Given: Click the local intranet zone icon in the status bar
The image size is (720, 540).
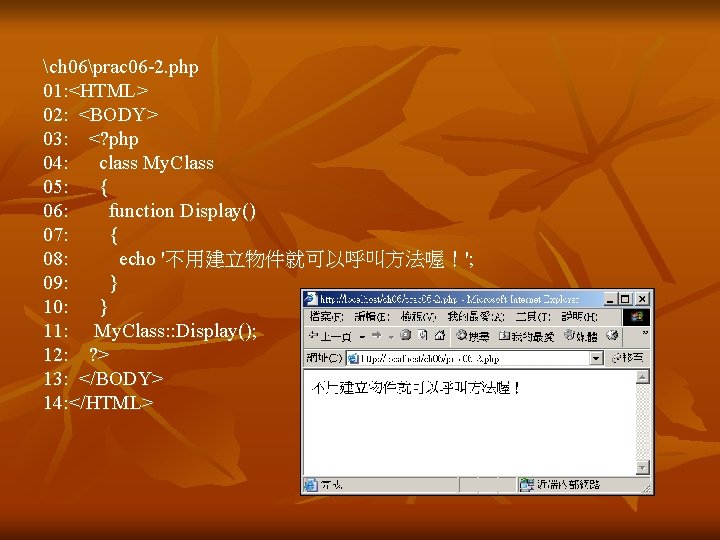Looking at the screenshot, I should point(527,484).
